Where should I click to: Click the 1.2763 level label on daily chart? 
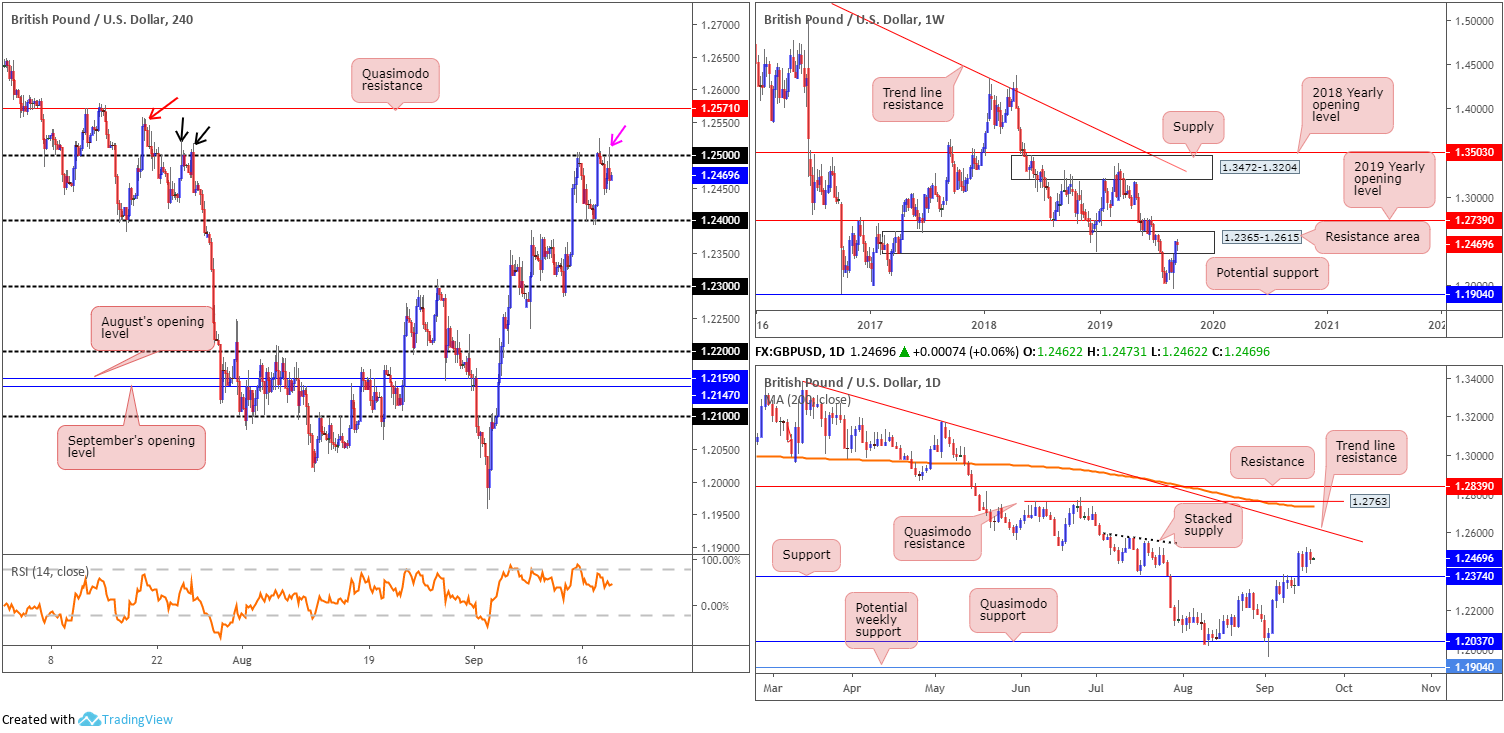click(1368, 500)
